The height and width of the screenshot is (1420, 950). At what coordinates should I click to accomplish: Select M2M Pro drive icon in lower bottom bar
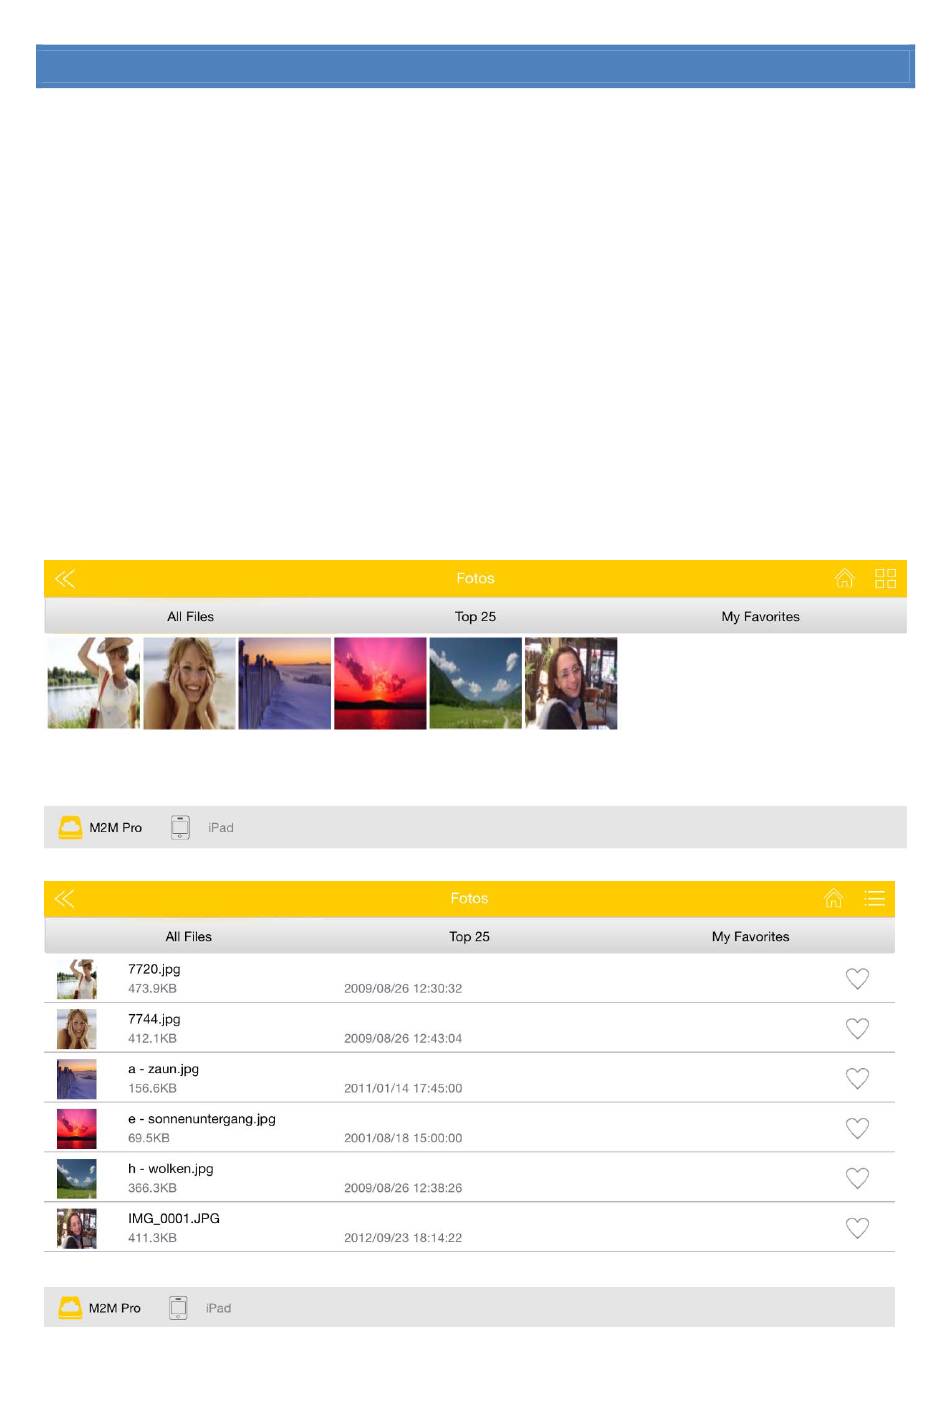coord(70,1307)
